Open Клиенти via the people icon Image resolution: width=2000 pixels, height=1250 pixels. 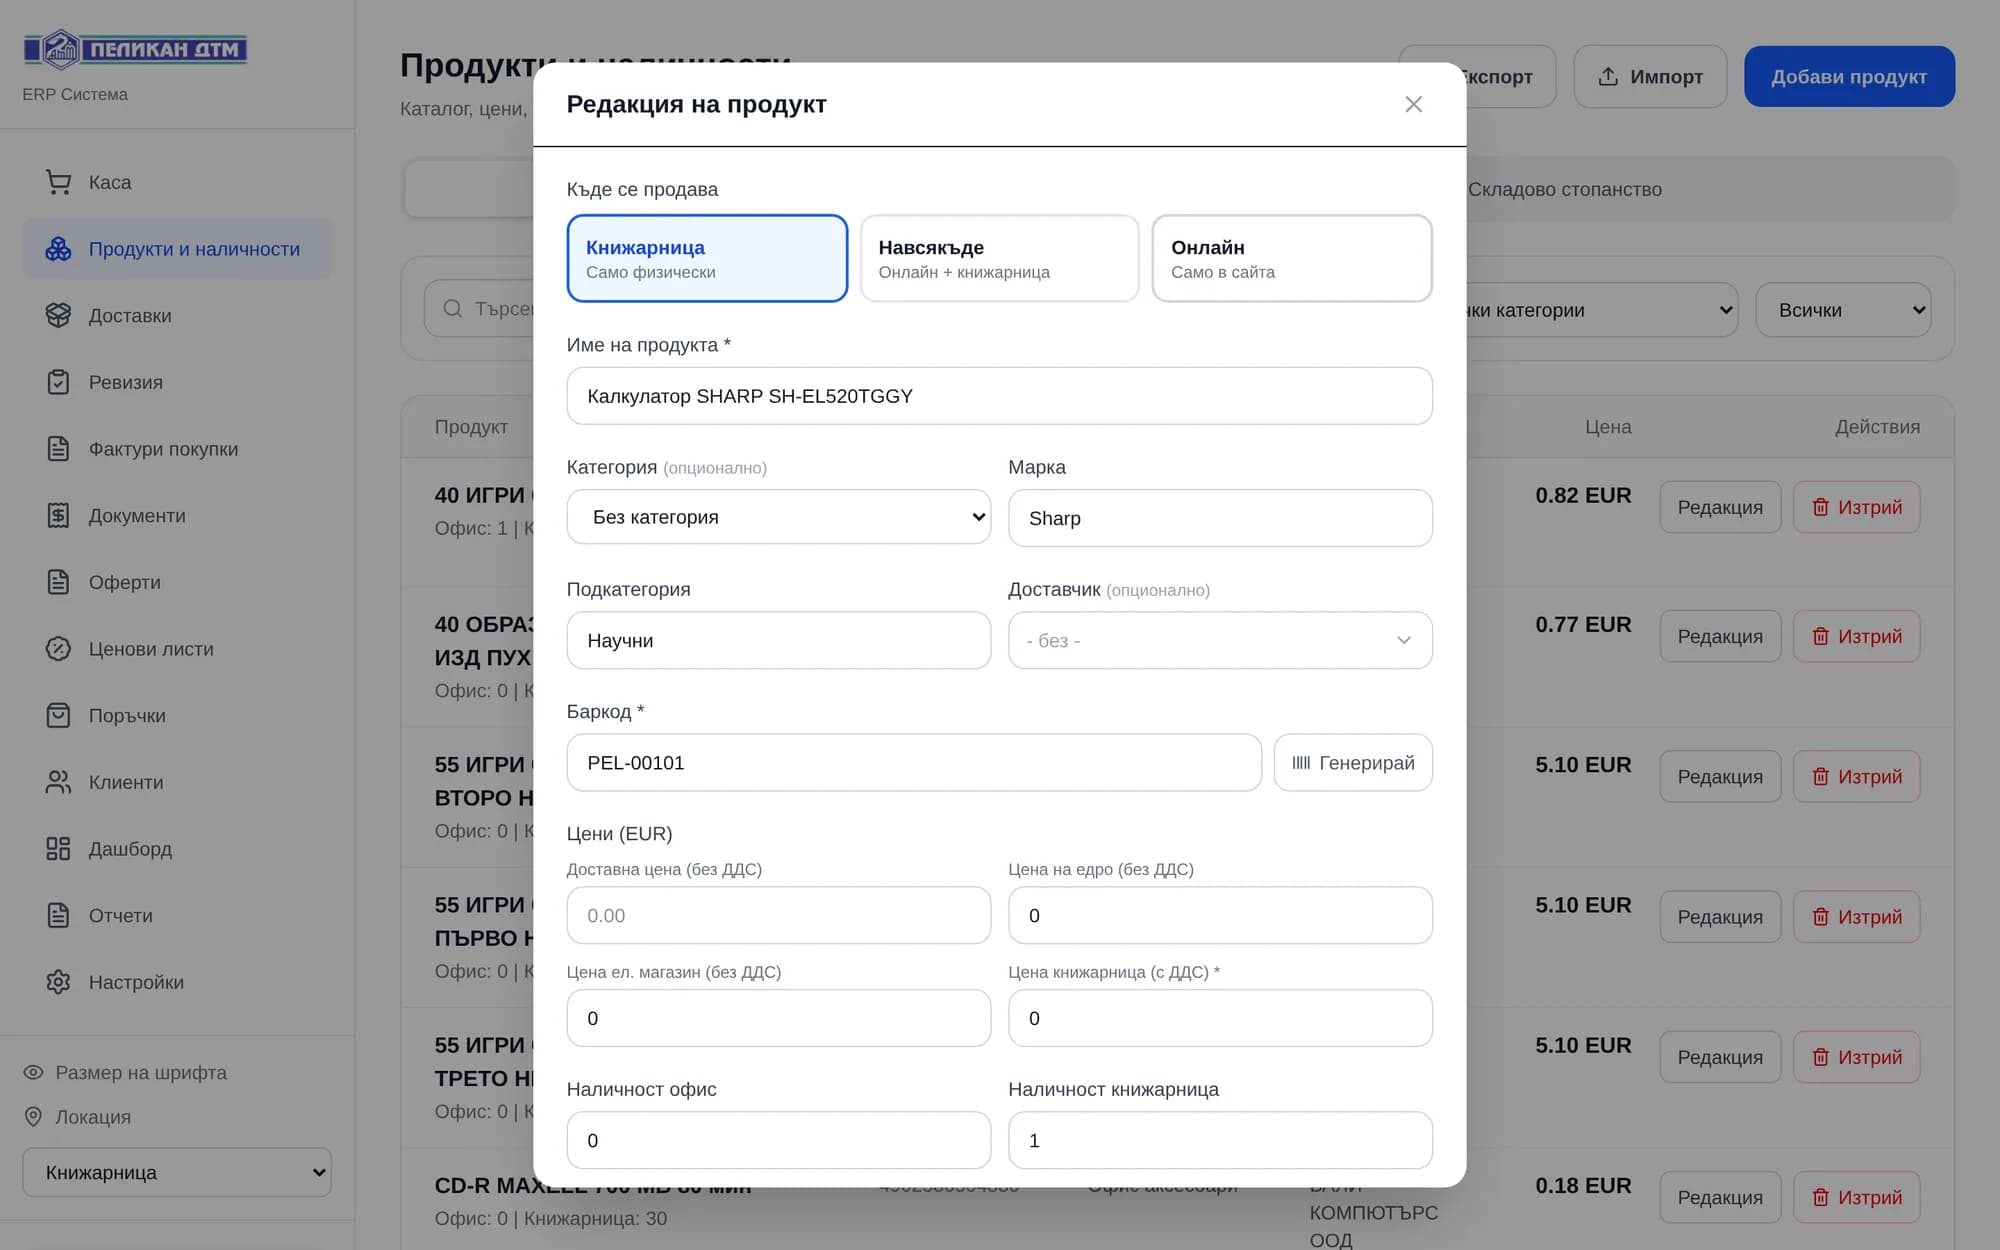pos(58,782)
